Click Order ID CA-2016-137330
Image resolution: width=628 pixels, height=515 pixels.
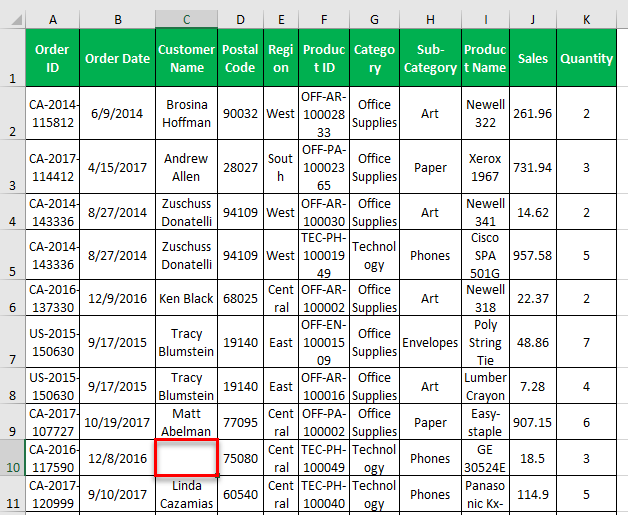(52, 298)
